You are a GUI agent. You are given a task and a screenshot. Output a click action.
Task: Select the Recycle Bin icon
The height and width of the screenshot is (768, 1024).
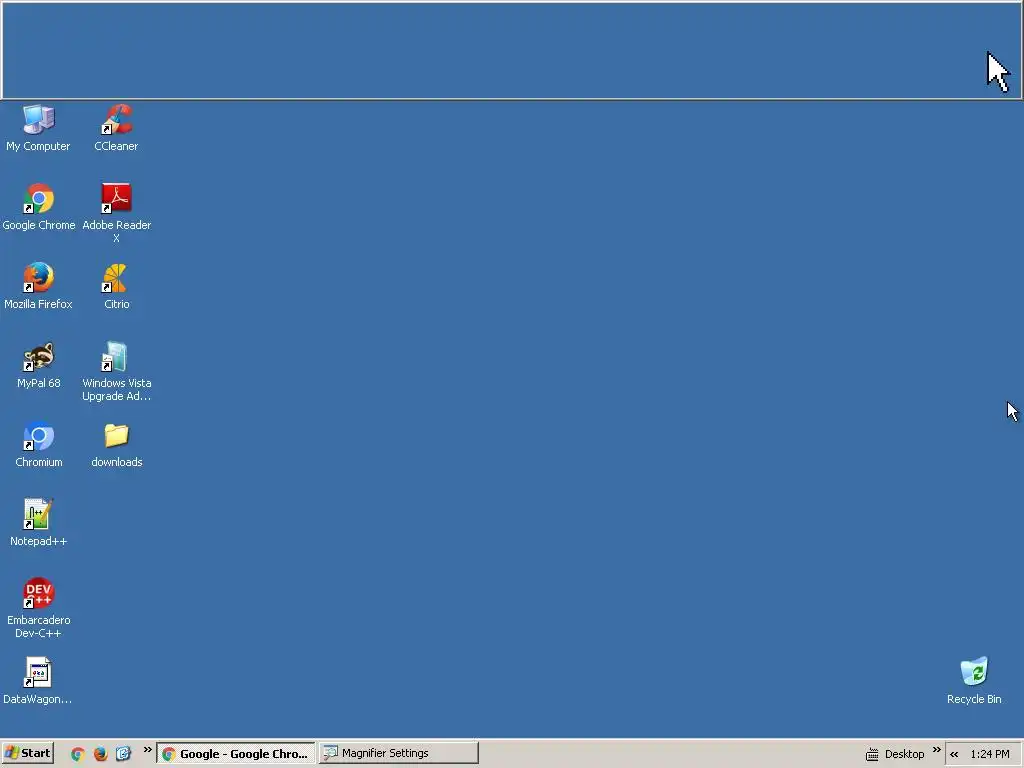[974, 681]
